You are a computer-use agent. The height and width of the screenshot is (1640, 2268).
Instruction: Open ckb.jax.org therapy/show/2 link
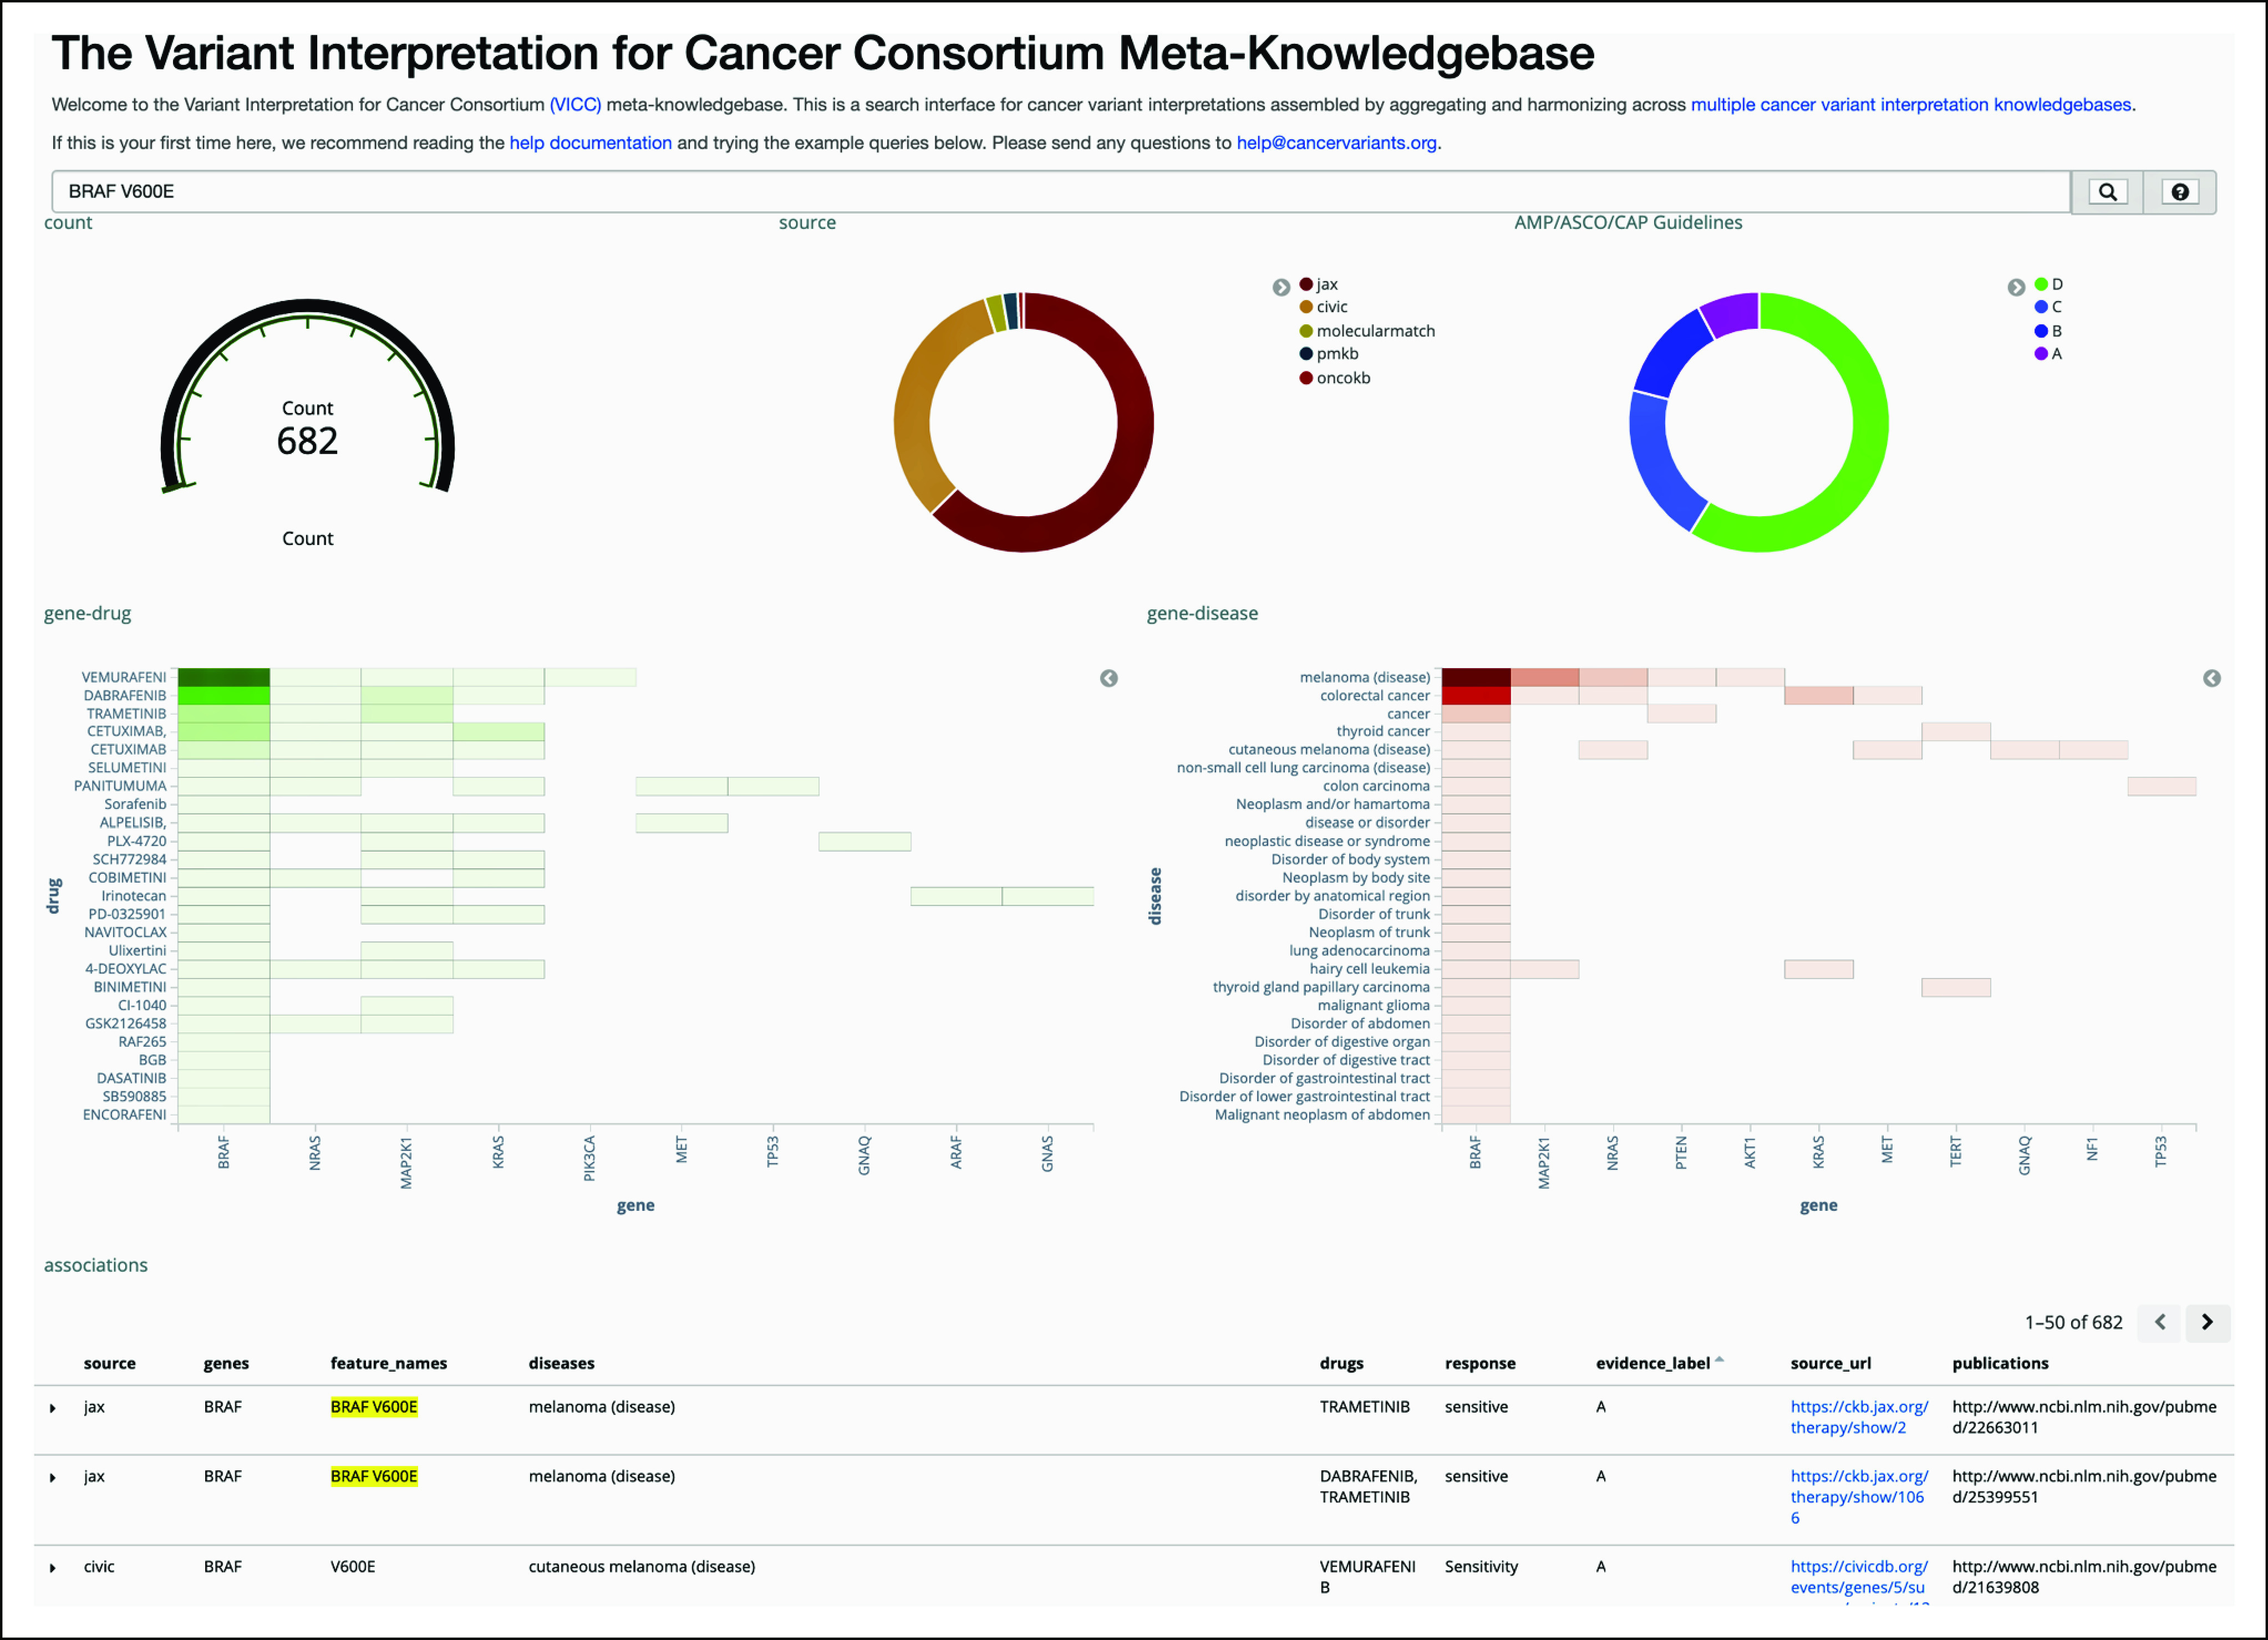click(x=1859, y=1418)
